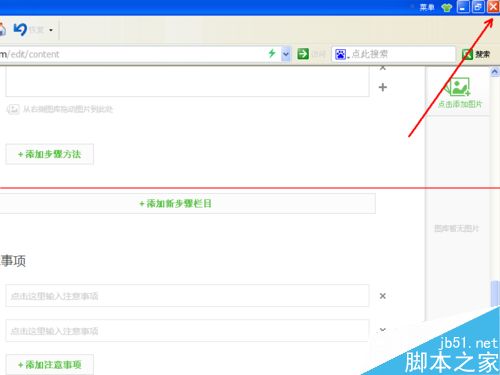Image resolution: width=500 pixels, height=375 pixels.
Task: Click the blue undo restore arrow icon
Action: tap(20, 29)
